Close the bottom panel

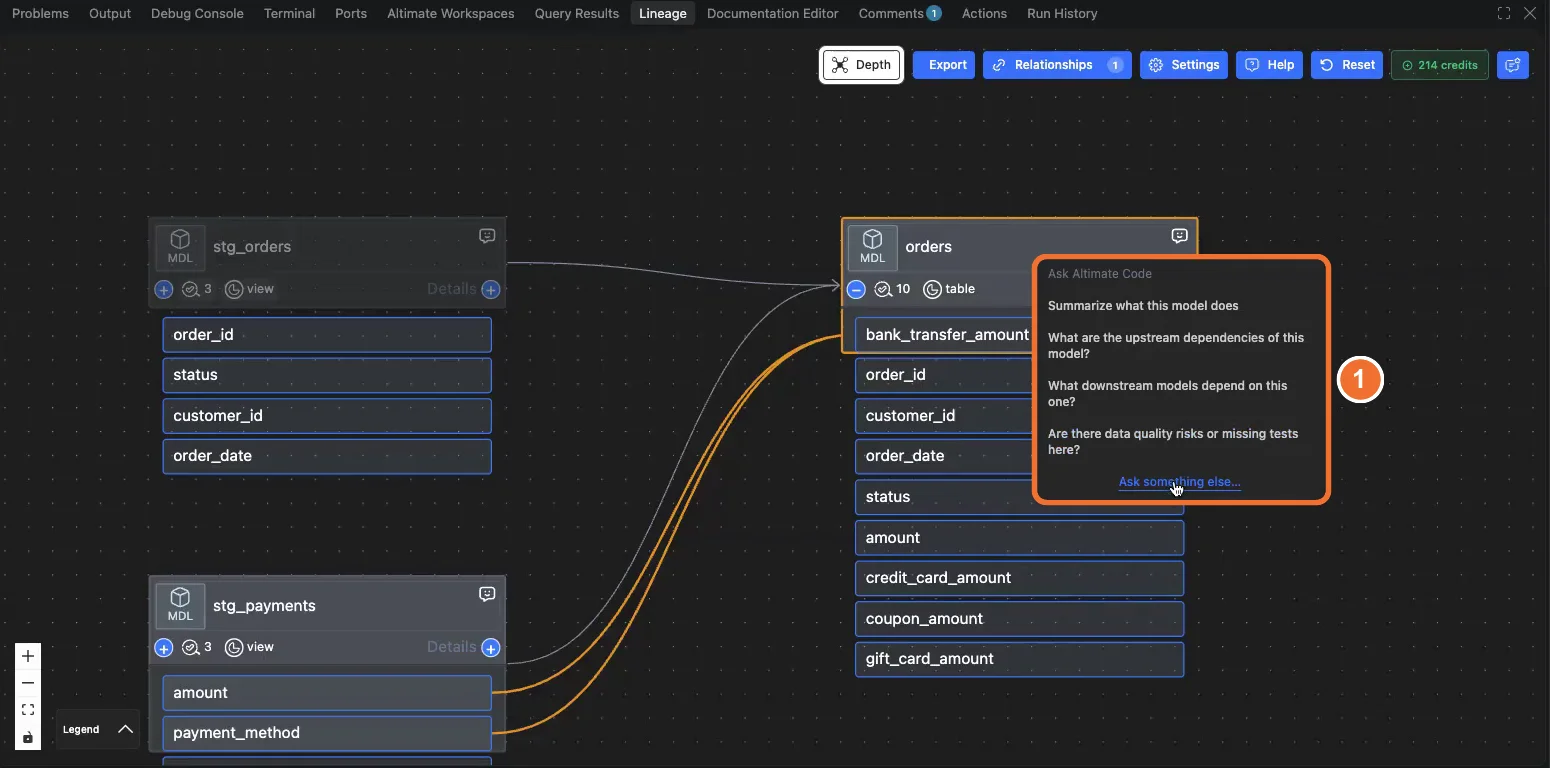[x=1530, y=13]
